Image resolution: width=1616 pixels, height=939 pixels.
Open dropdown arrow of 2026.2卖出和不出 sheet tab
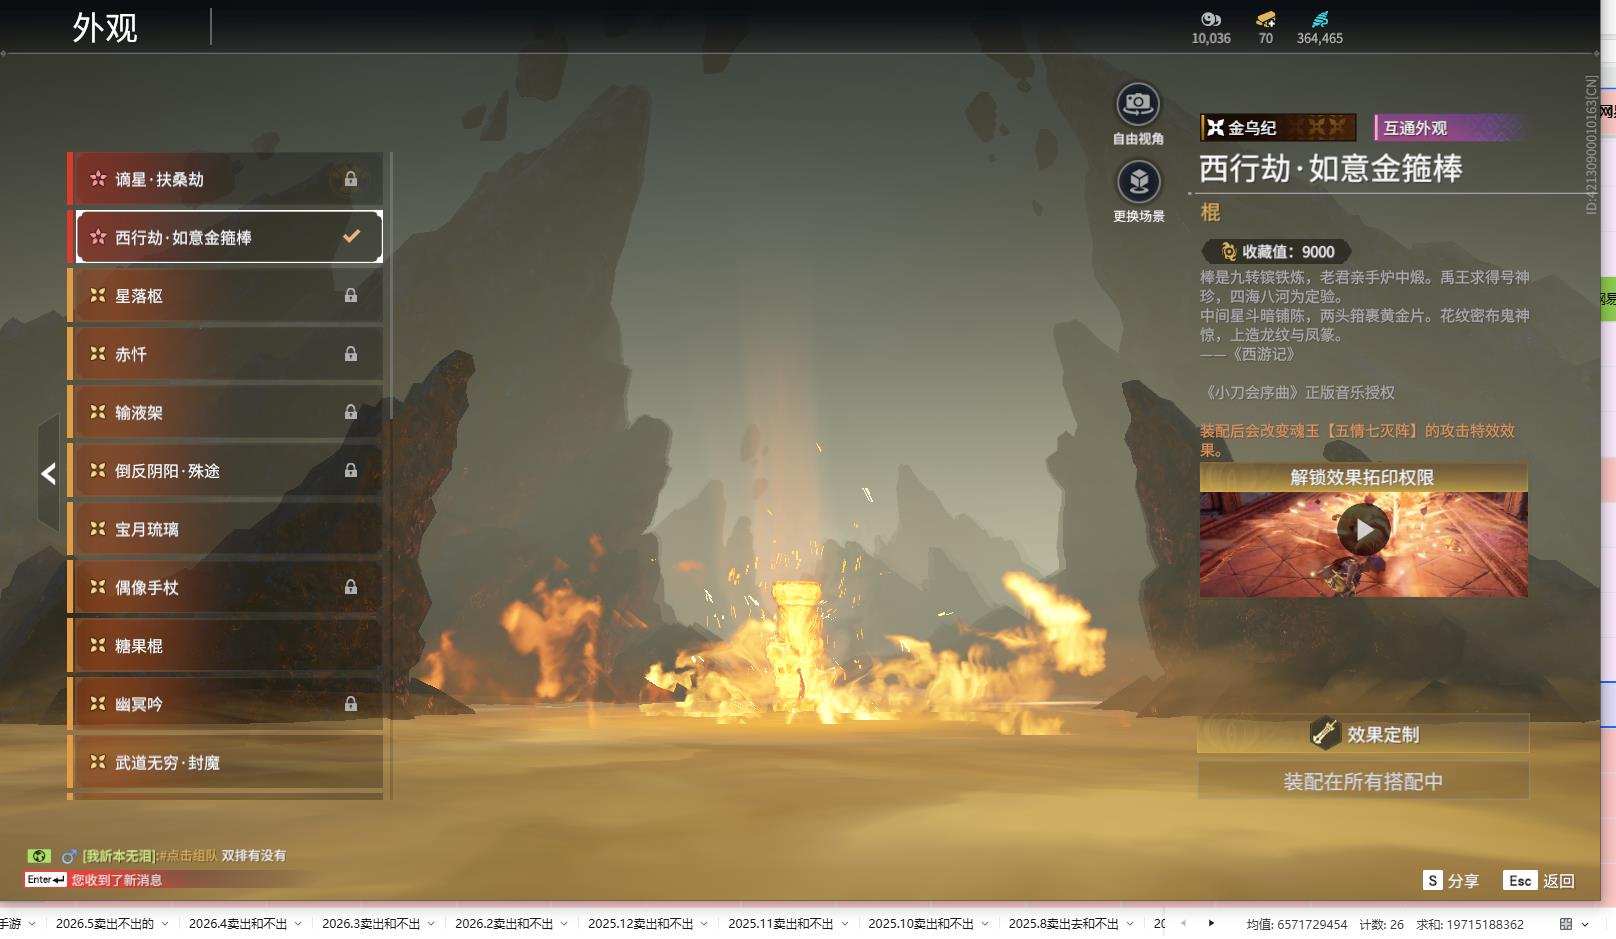click(564, 924)
